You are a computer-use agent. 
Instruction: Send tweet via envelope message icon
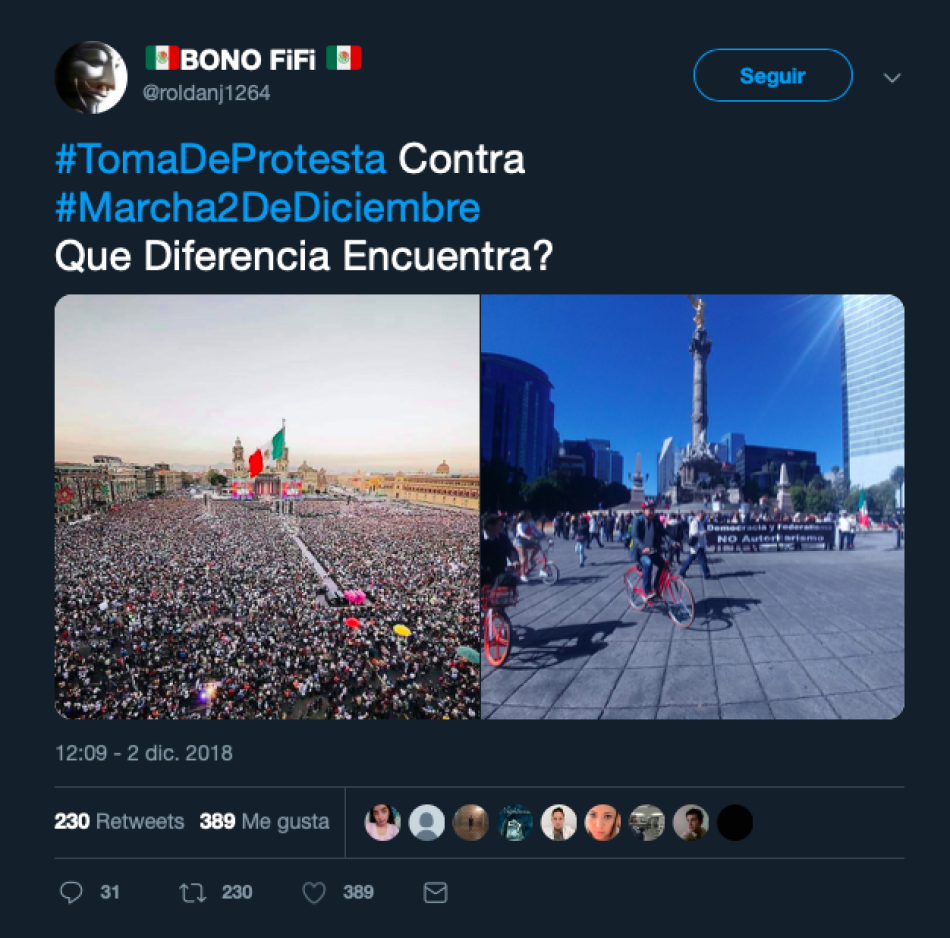point(435,893)
